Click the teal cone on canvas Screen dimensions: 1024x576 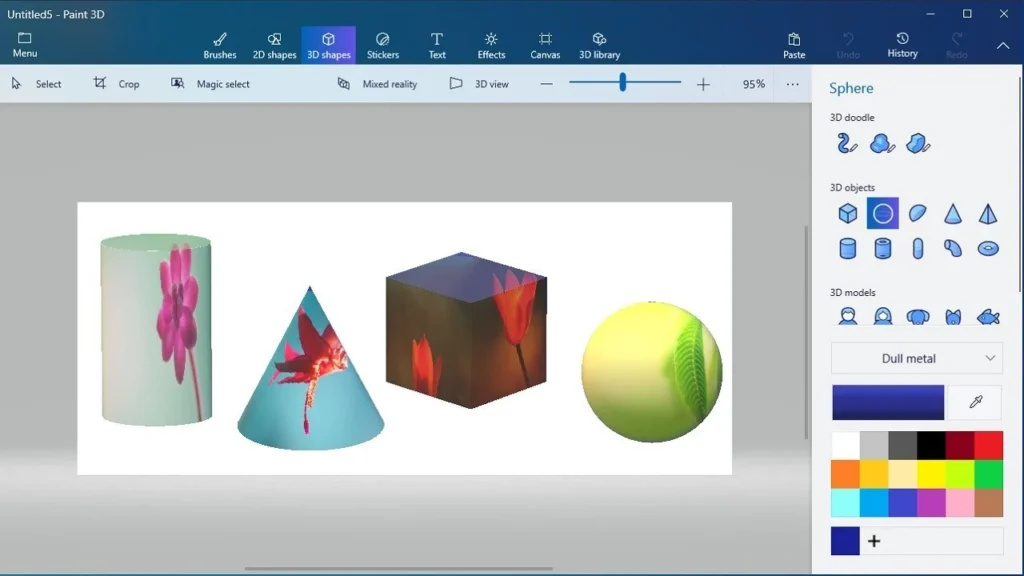point(310,369)
